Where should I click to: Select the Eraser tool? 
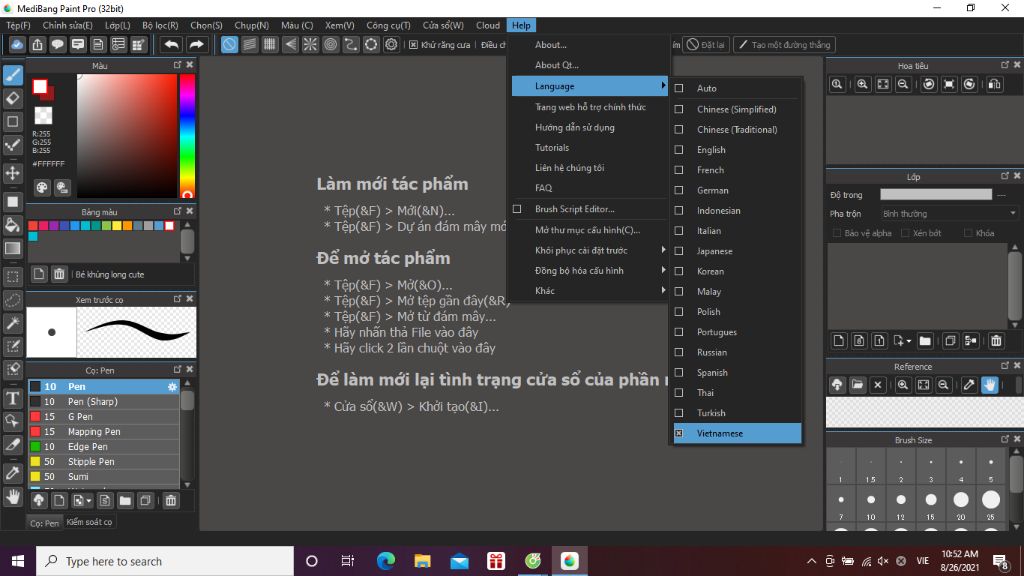[x=12, y=99]
